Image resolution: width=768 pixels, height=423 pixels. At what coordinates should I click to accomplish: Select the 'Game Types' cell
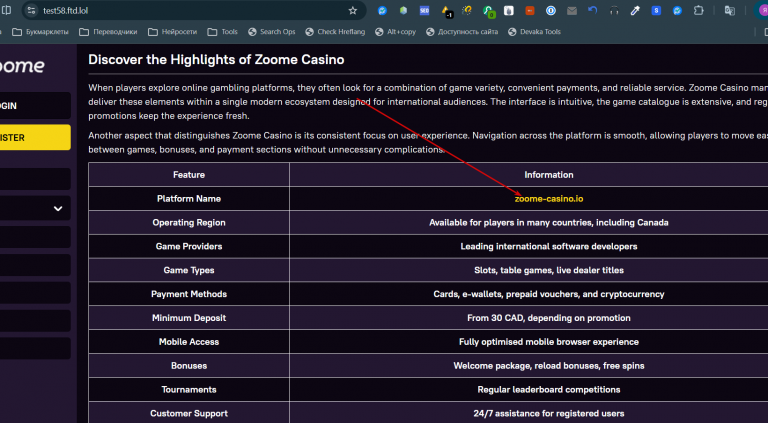click(189, 270)
